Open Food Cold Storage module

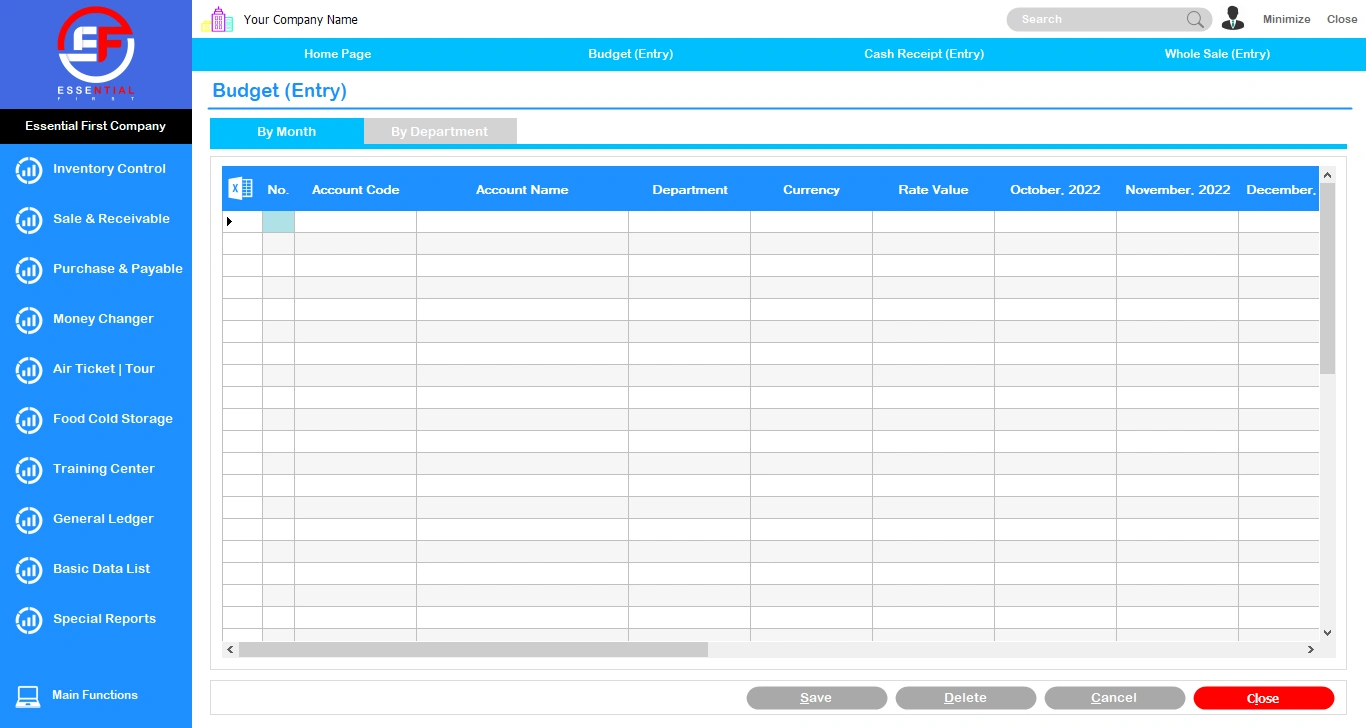[x=113, y=419]
